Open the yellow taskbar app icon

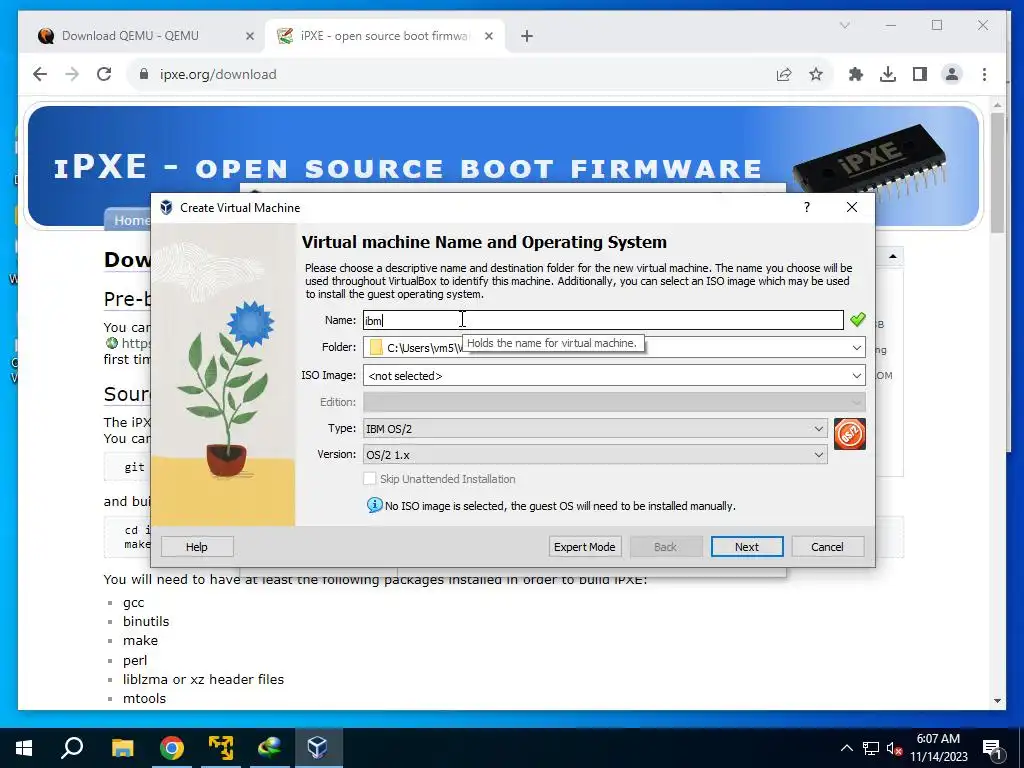pyautogui.click(x=221, y=748)
